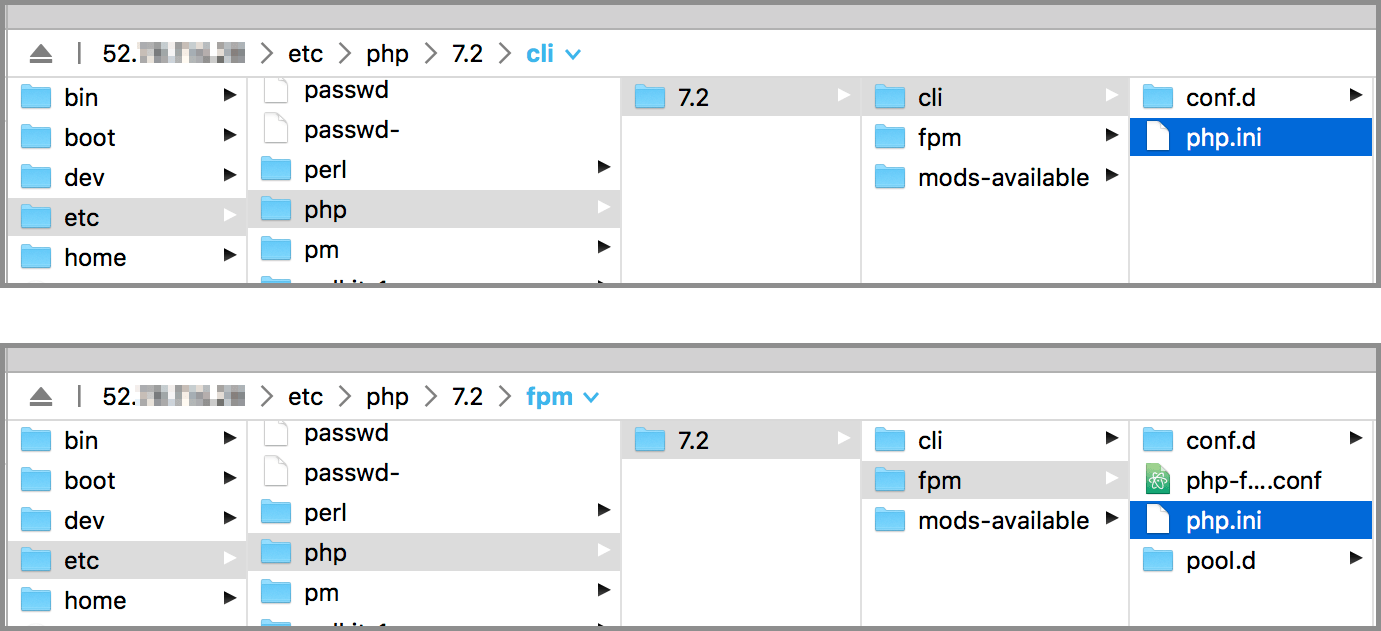Expand pool.d folder disclosure arrow
The image size is (1381, 631).
1355,559
